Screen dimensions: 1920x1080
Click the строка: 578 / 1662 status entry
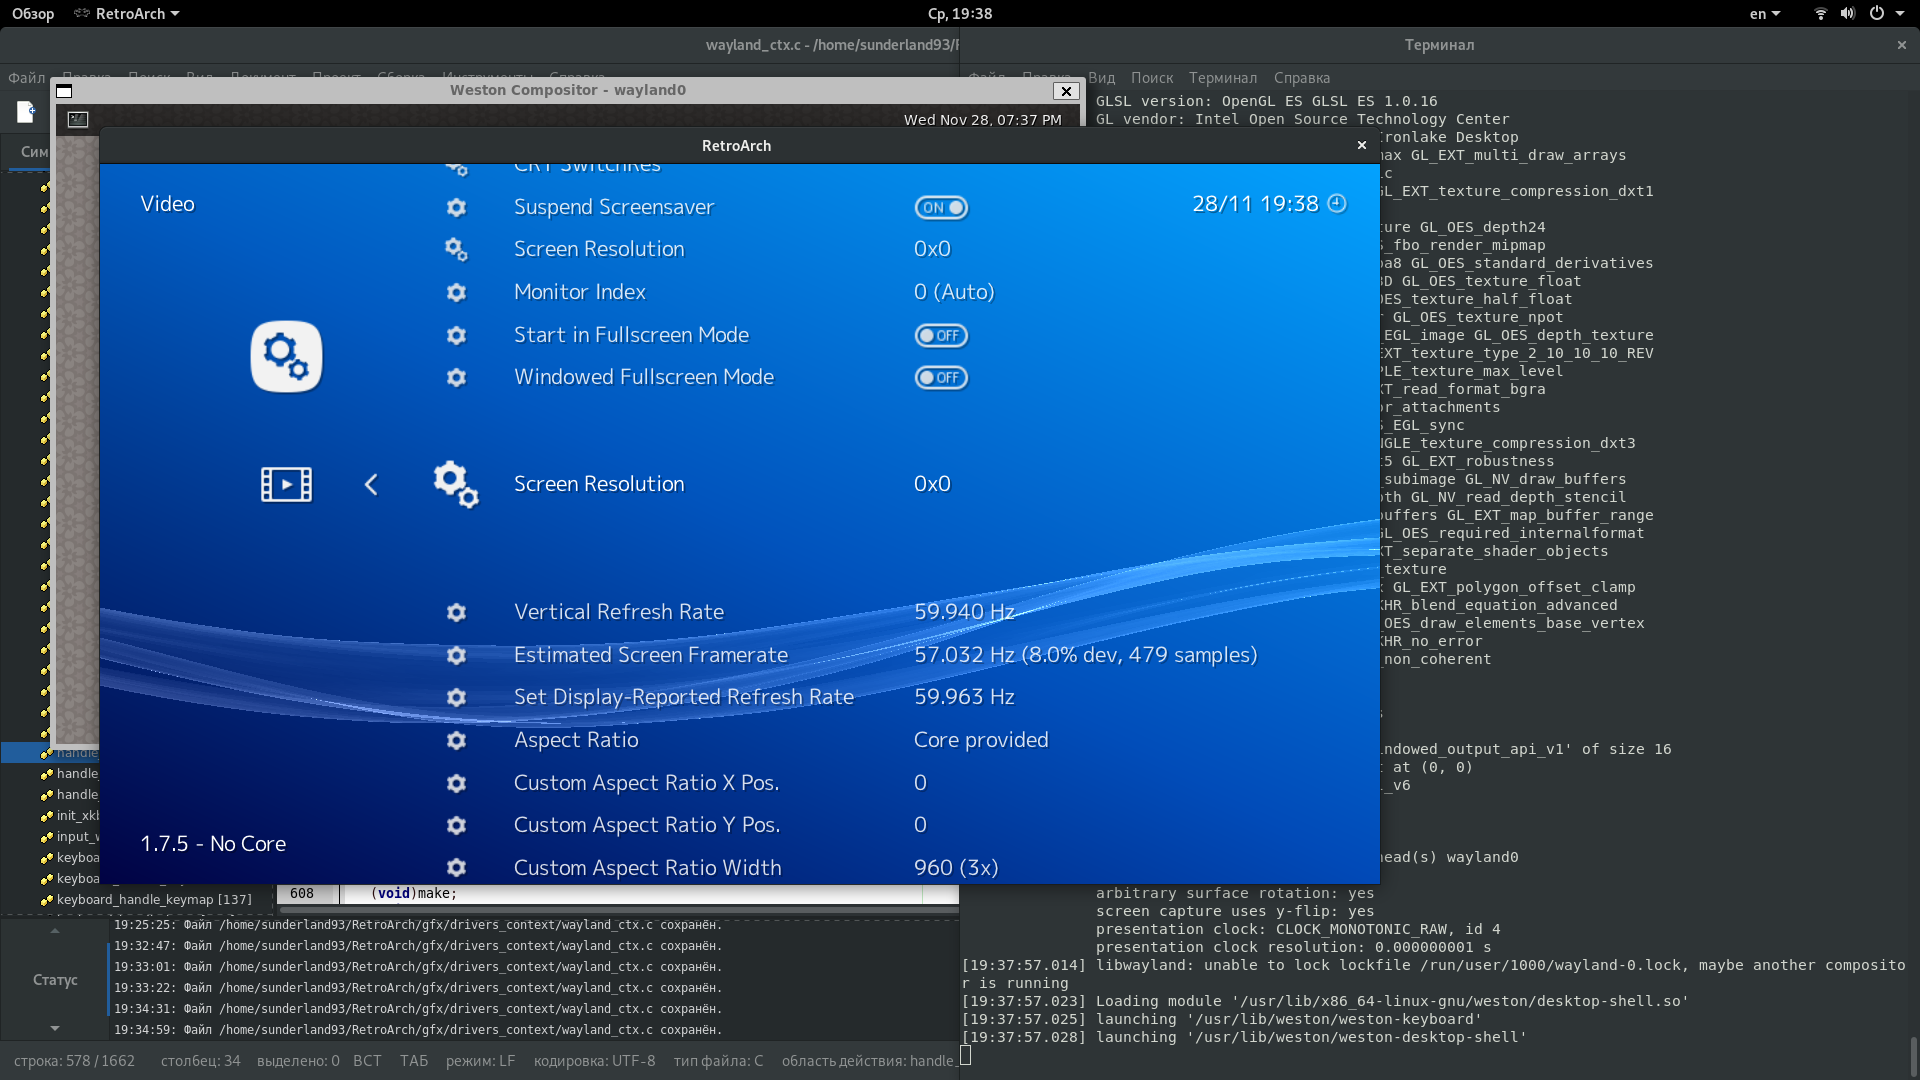[74, 1061]
